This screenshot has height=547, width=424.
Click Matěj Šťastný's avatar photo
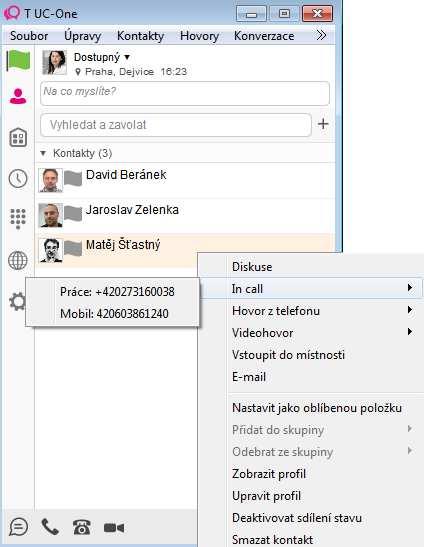coord(51,250)
